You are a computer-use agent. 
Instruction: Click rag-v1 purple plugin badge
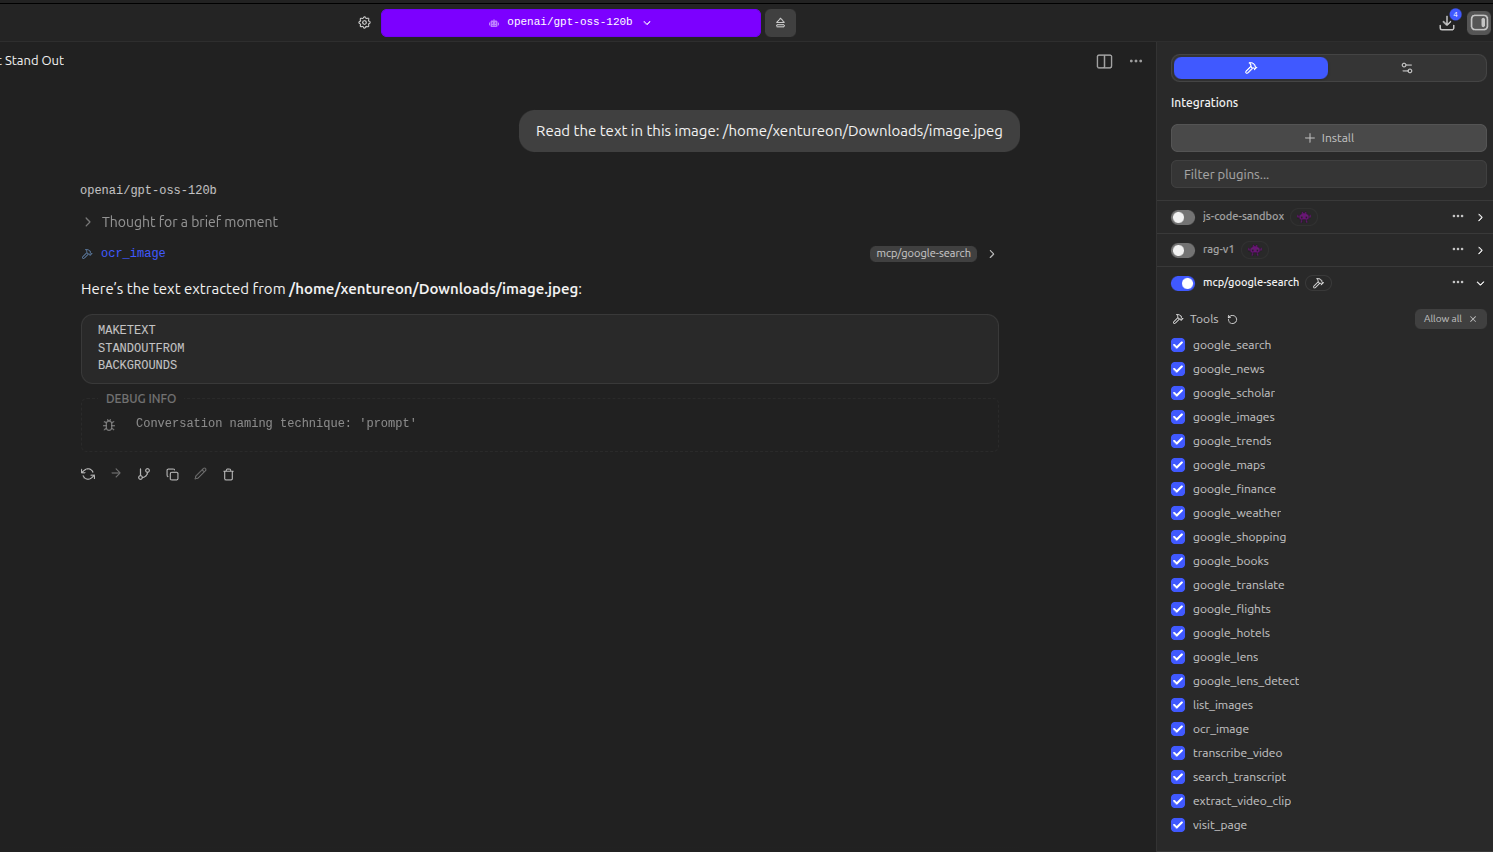click(1255, 250)
